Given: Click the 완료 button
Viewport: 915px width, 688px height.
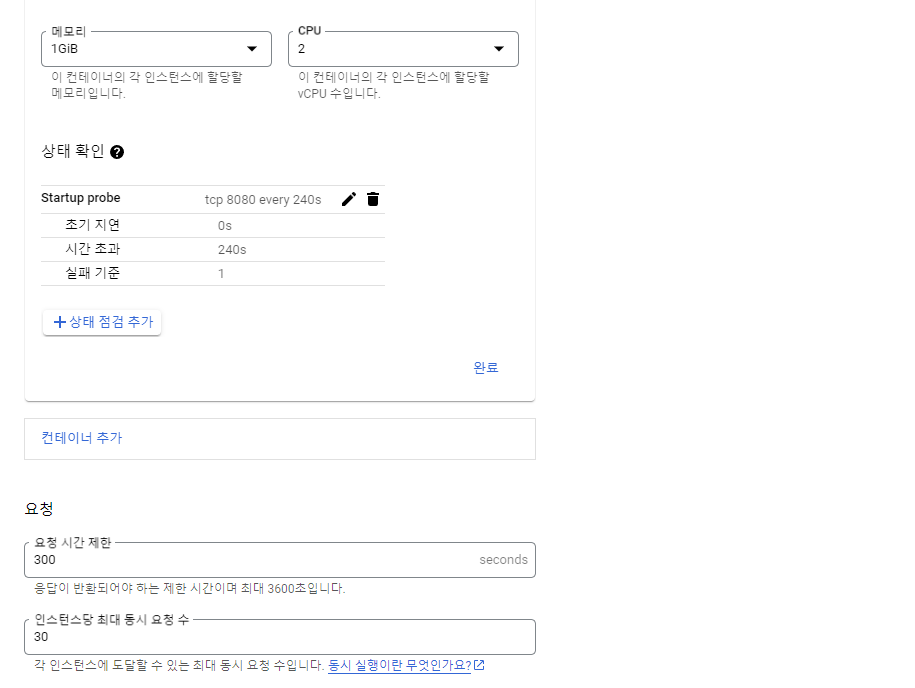Looking at the screenshot, I should 486,368.
